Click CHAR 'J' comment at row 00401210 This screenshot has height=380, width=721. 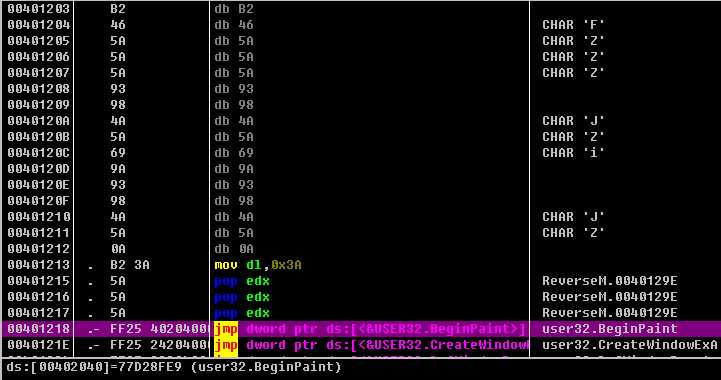tap(573, 217)
